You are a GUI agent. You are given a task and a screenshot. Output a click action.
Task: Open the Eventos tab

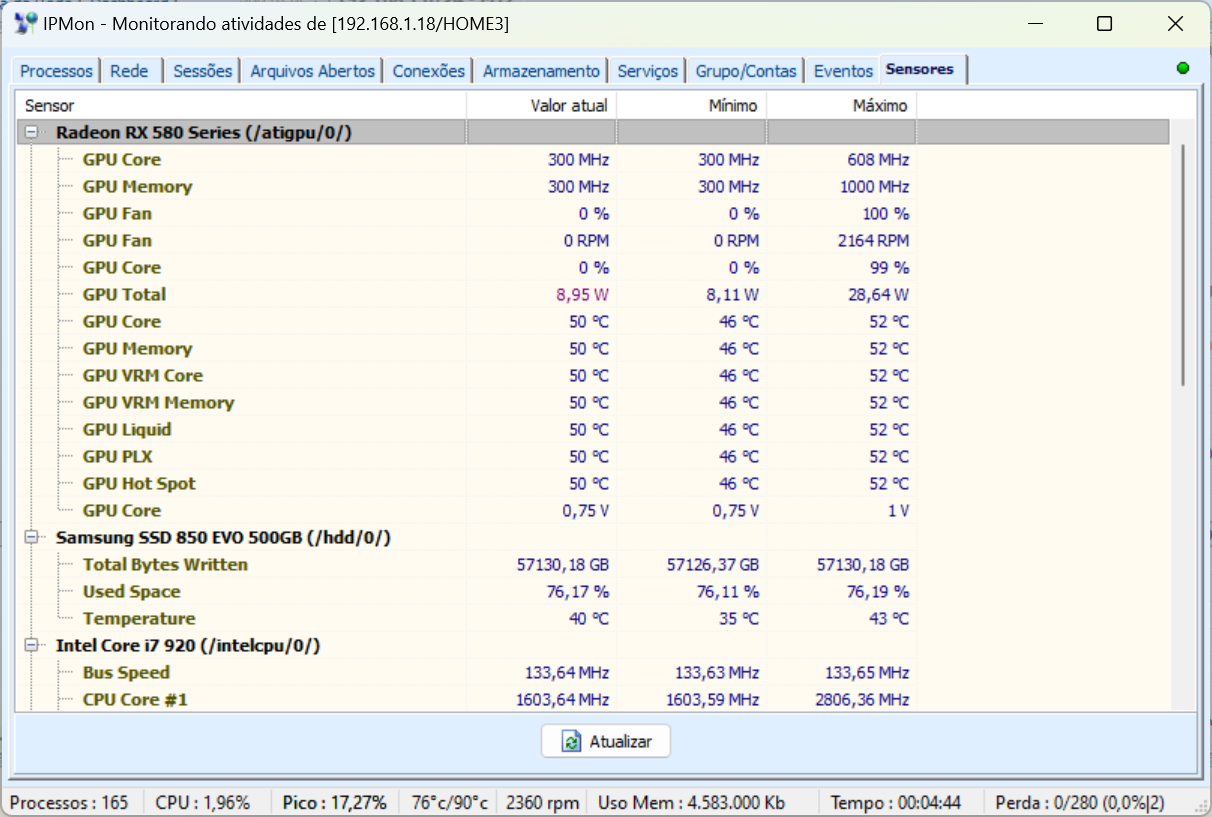point(843,71)
